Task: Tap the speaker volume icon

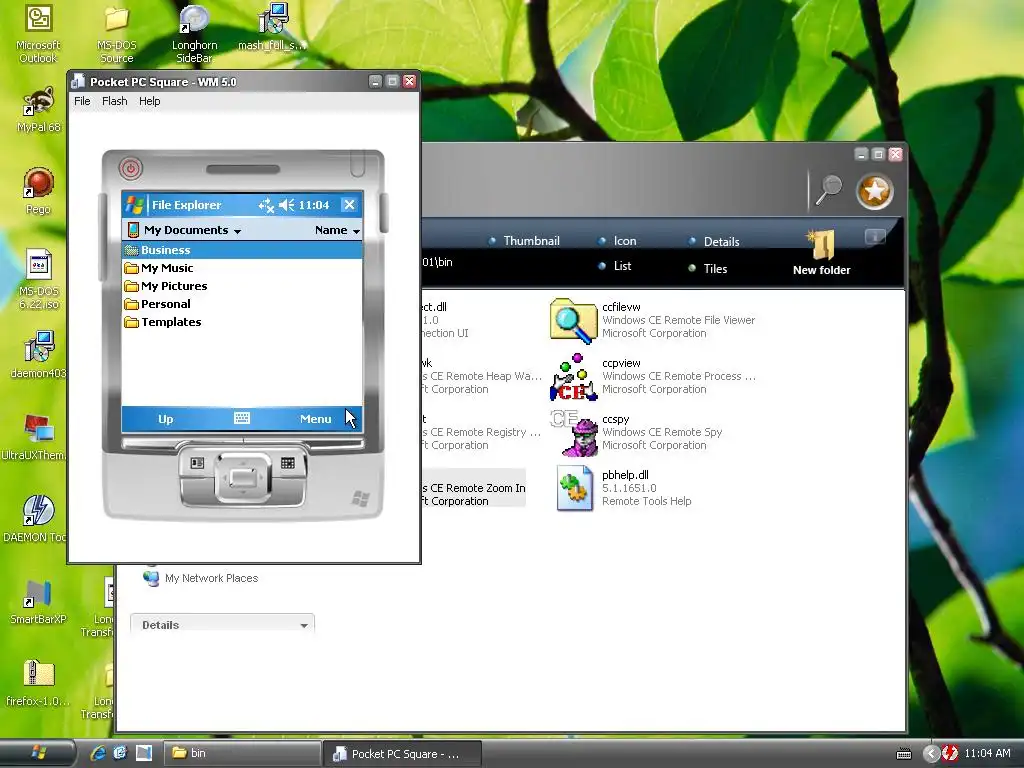Action: coord(286,205)
